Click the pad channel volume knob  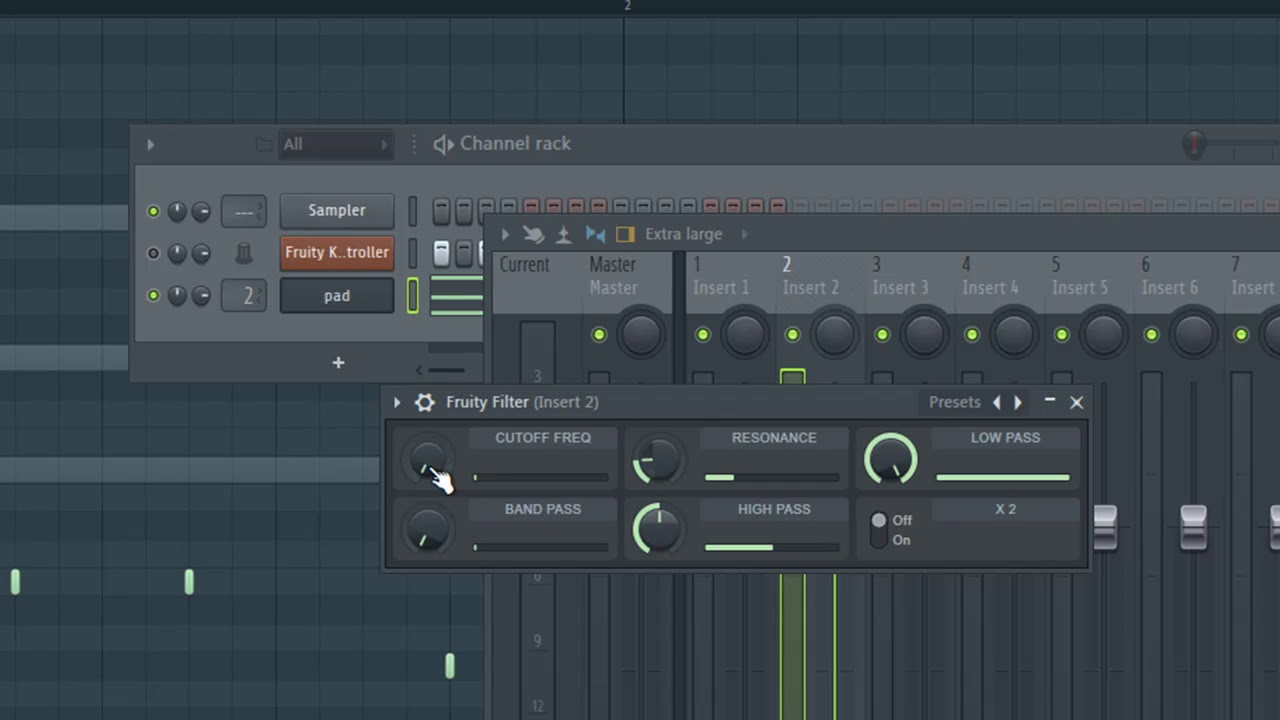[x=201, y=296]
